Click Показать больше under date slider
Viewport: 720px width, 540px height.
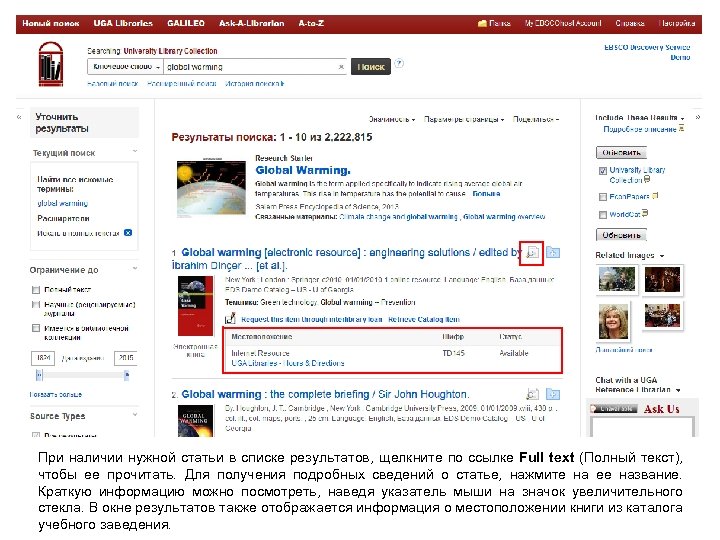56,394
